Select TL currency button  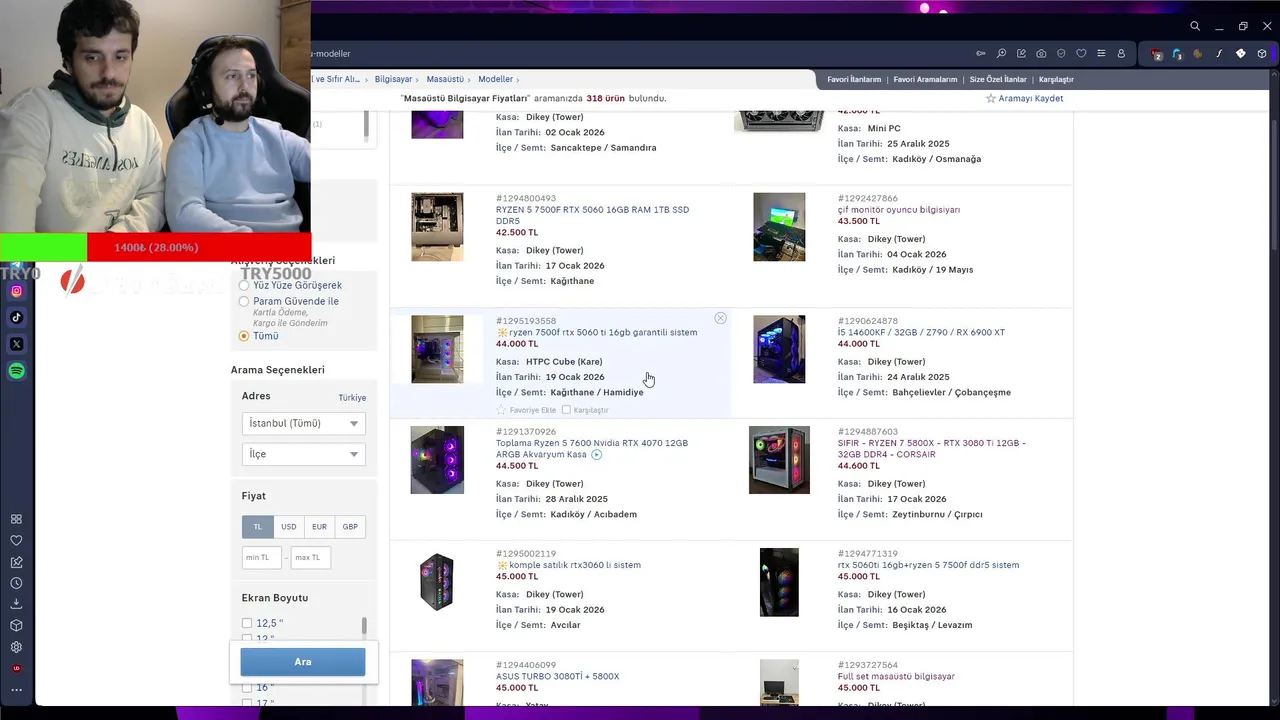tap(257, 527)
